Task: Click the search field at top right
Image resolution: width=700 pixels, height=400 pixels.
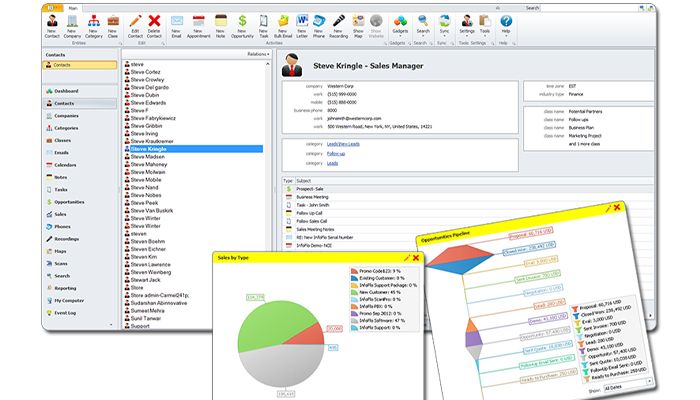Action: pos(589,8)
